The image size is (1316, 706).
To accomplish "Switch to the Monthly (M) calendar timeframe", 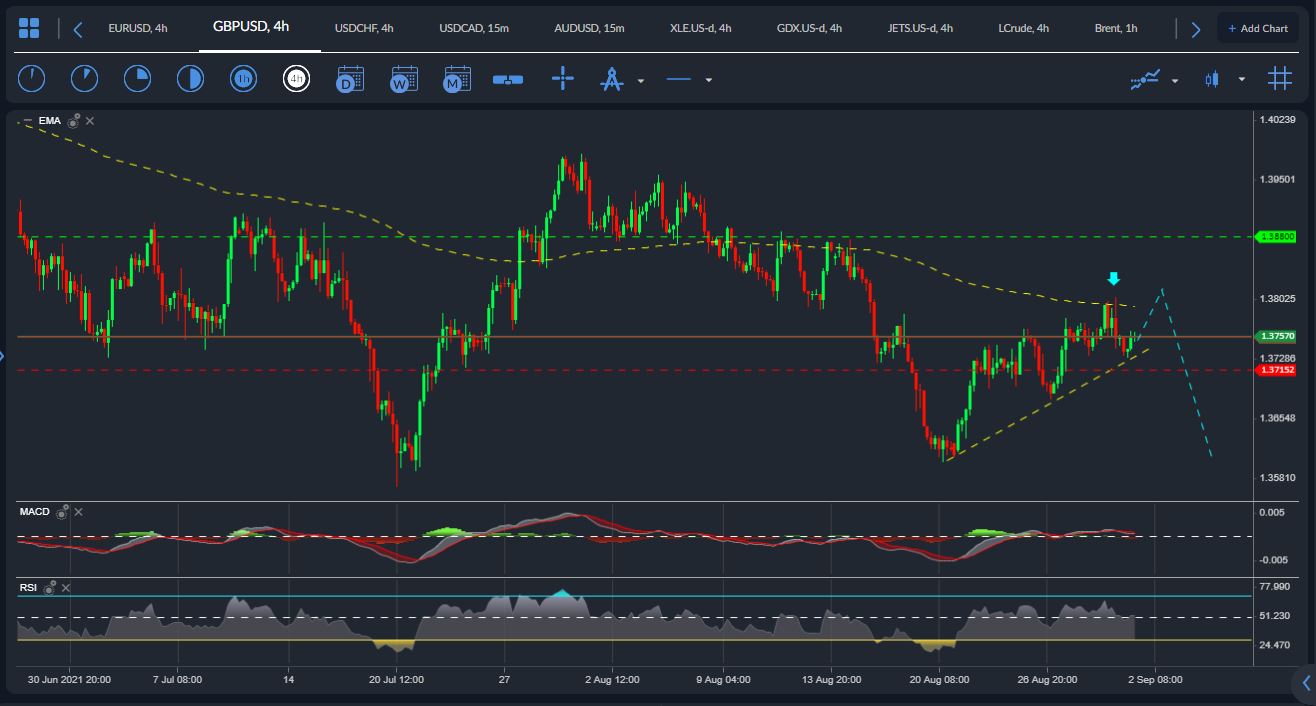I will click(x=457, y=79).
